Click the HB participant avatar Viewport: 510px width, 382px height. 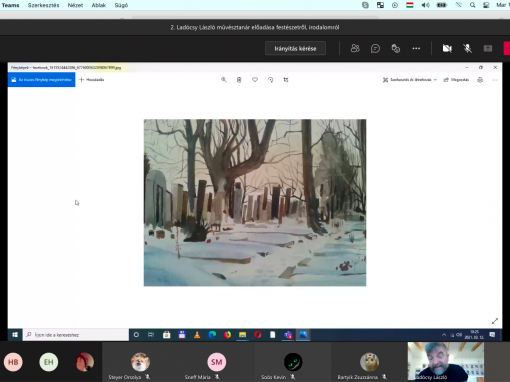pos(13,362)
